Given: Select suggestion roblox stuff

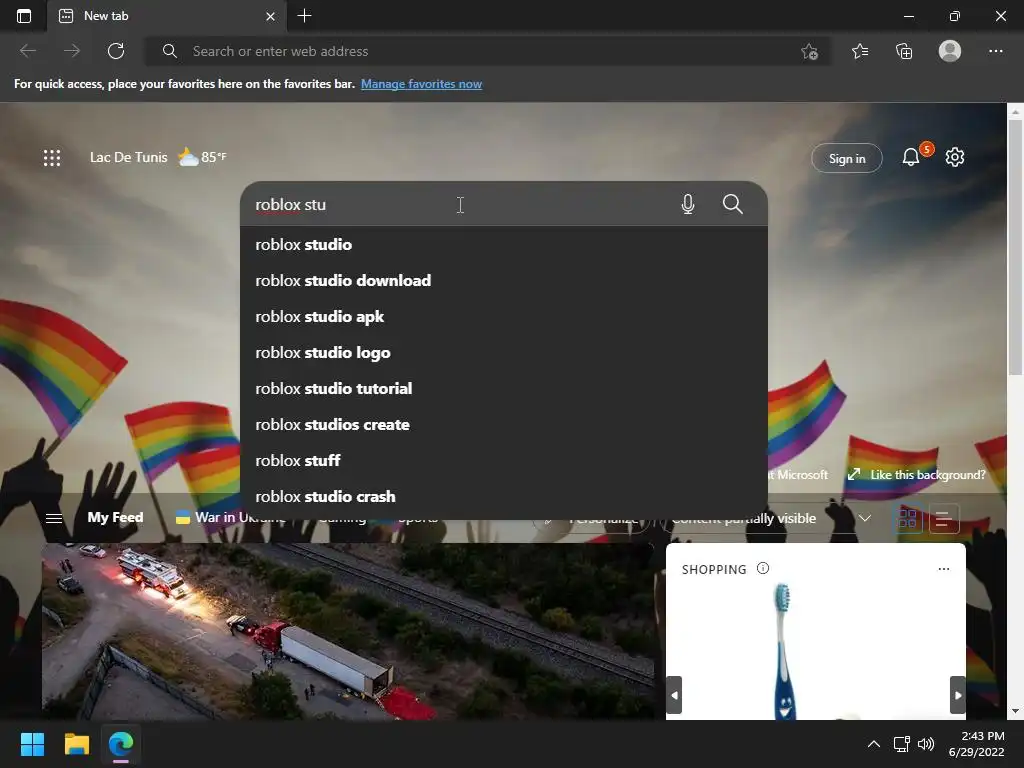Looking at the screenshot, I should (504, 460).
